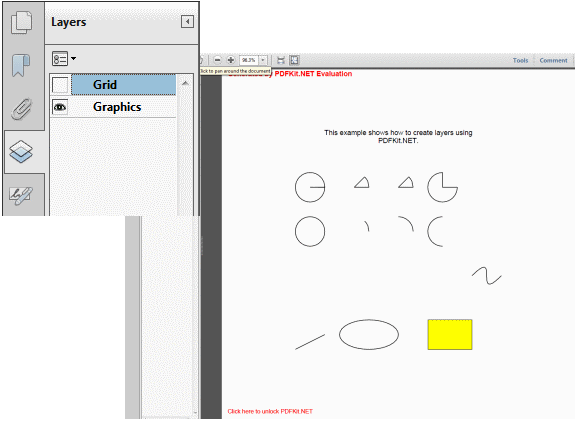Image resolution: width=577 pixels, height=422 pixels.
Task: Open the Signatures panel icon
Action: pyautogui.click(x=21, y=196)
